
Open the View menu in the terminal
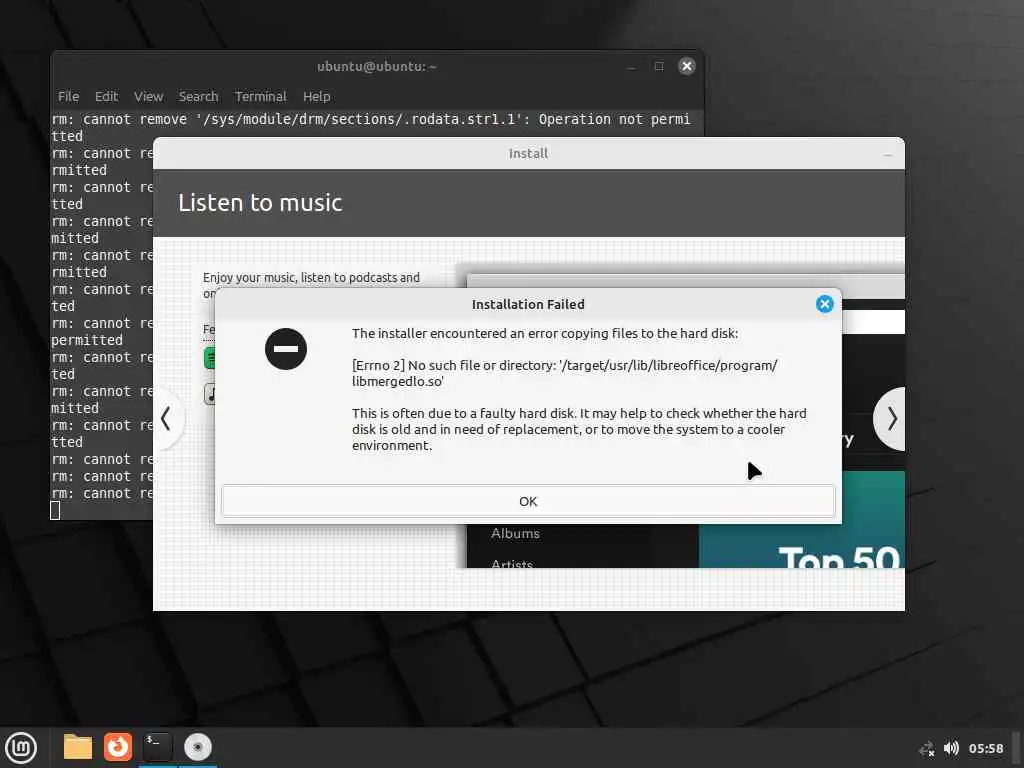[x=148, y=97]
